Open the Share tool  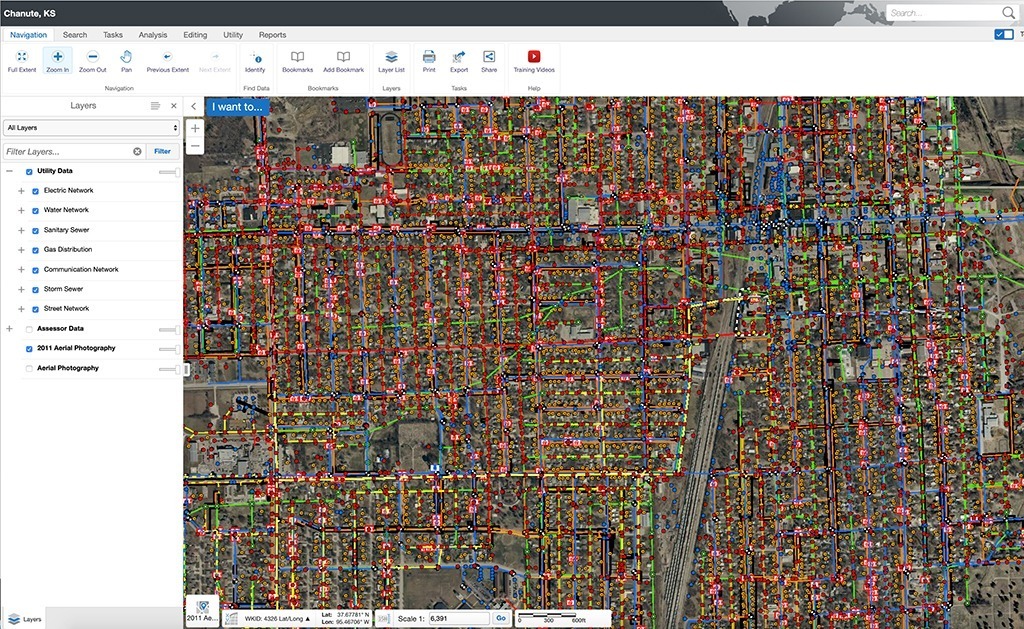point(489,61)
